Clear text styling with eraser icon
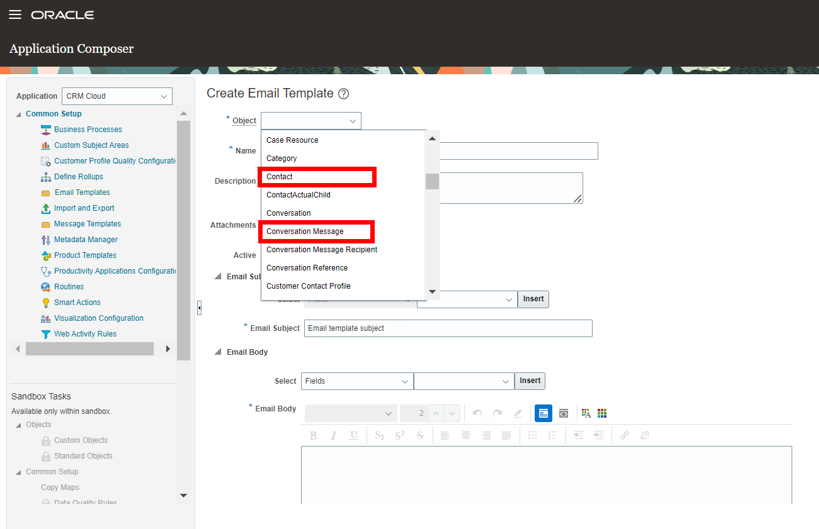The image size is (819, 529). (x=518, y=413)
